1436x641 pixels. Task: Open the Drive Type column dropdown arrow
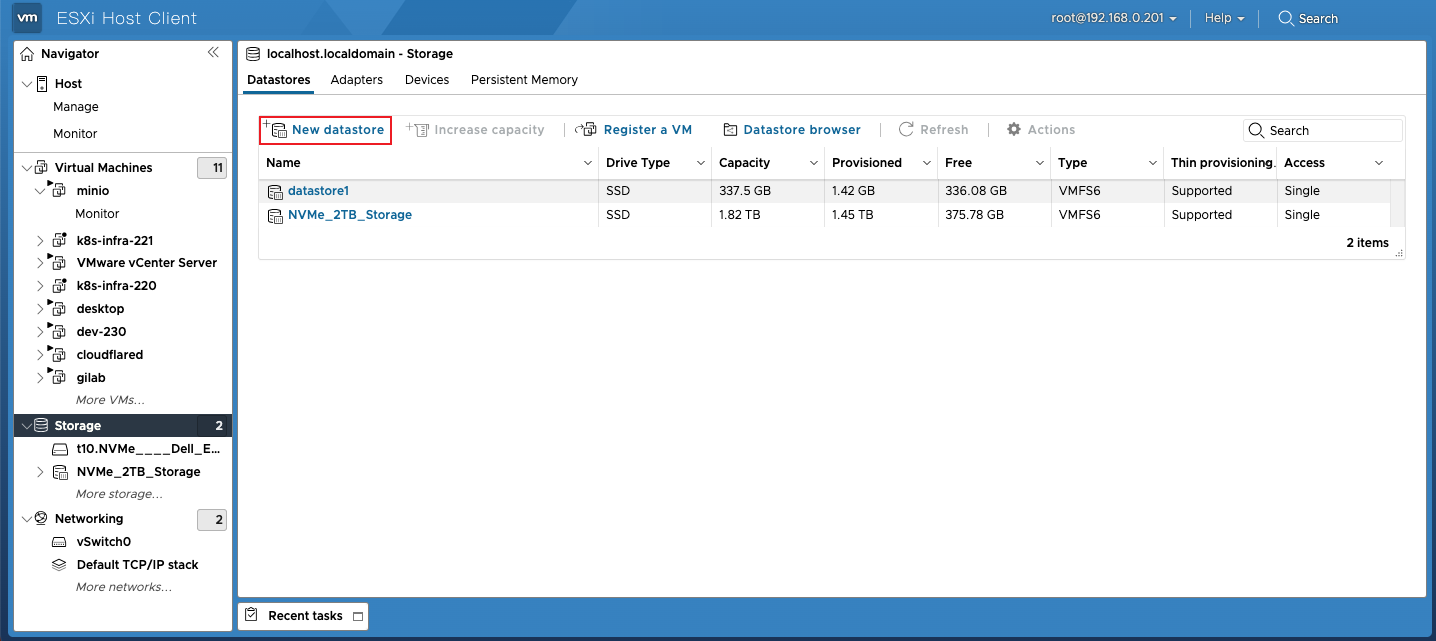point(701,163)
